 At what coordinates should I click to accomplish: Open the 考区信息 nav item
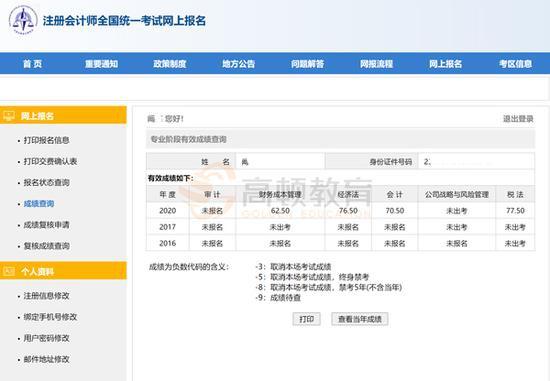[515, 64]
